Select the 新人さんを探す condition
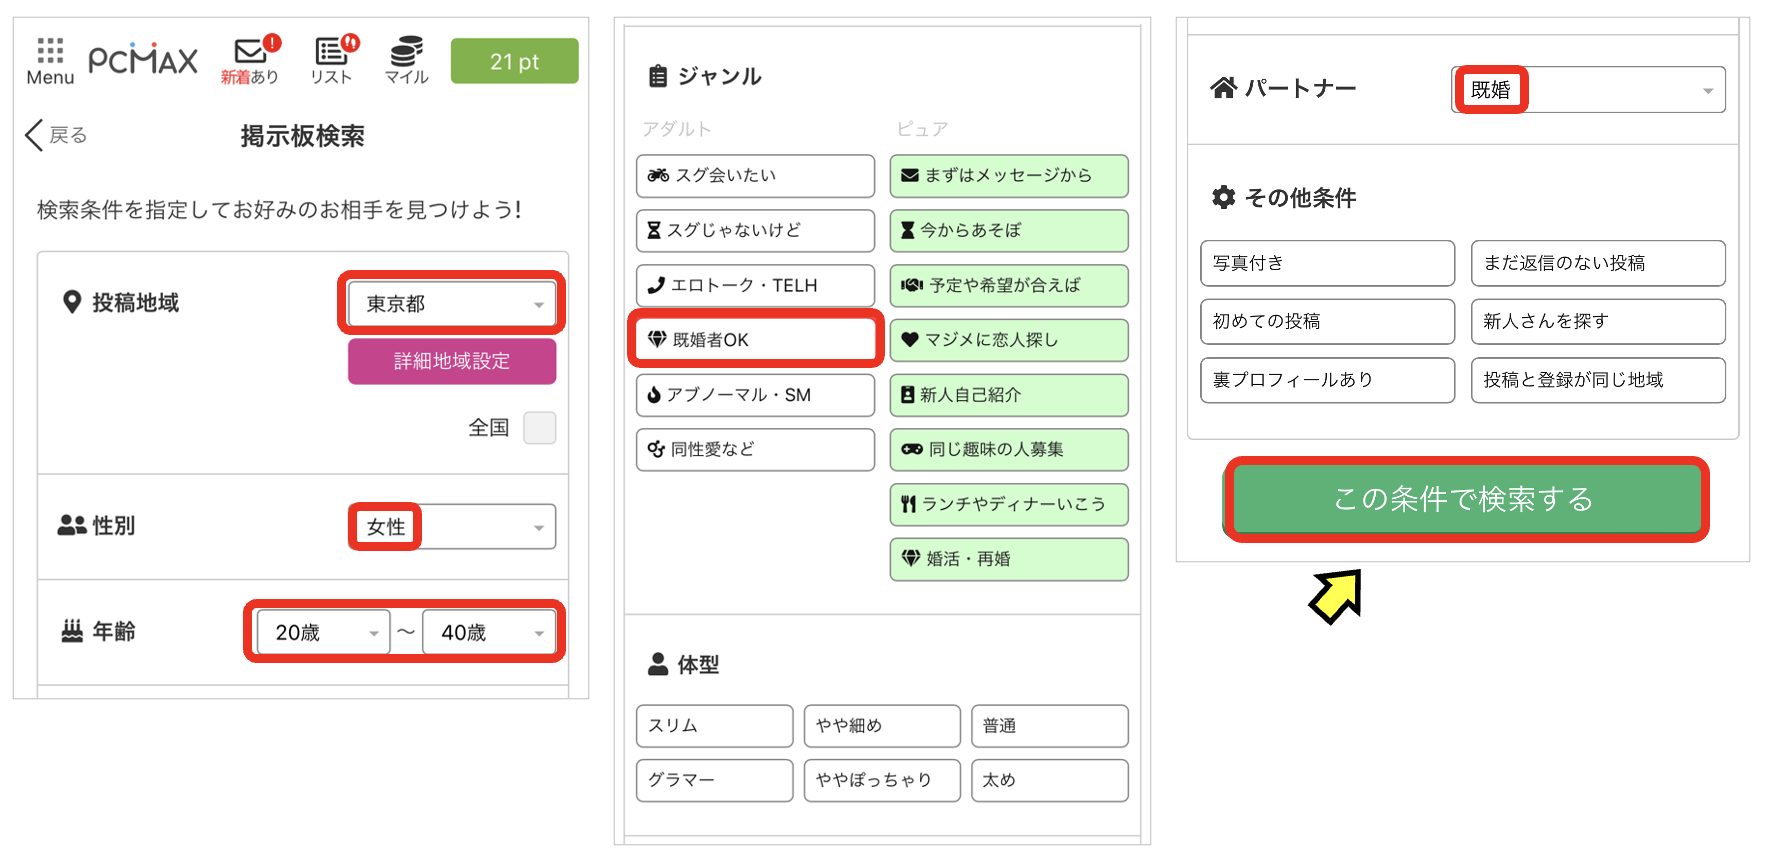1766x862 pixels. (1597, 321)
